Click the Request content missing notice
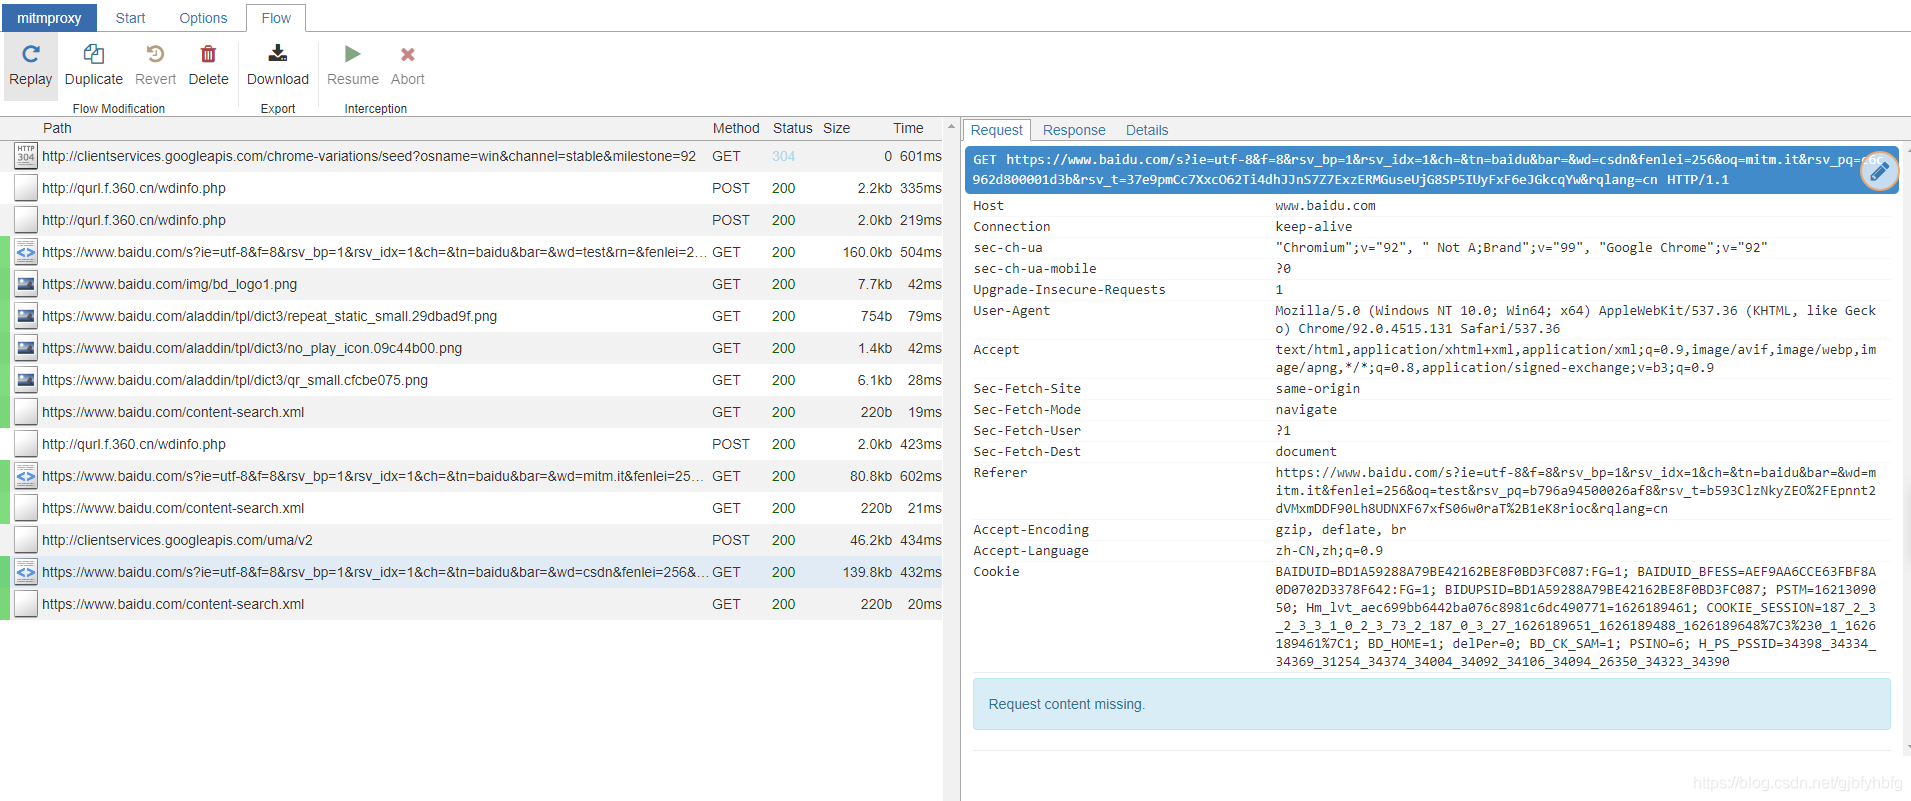 click(x=1431, y=704)
